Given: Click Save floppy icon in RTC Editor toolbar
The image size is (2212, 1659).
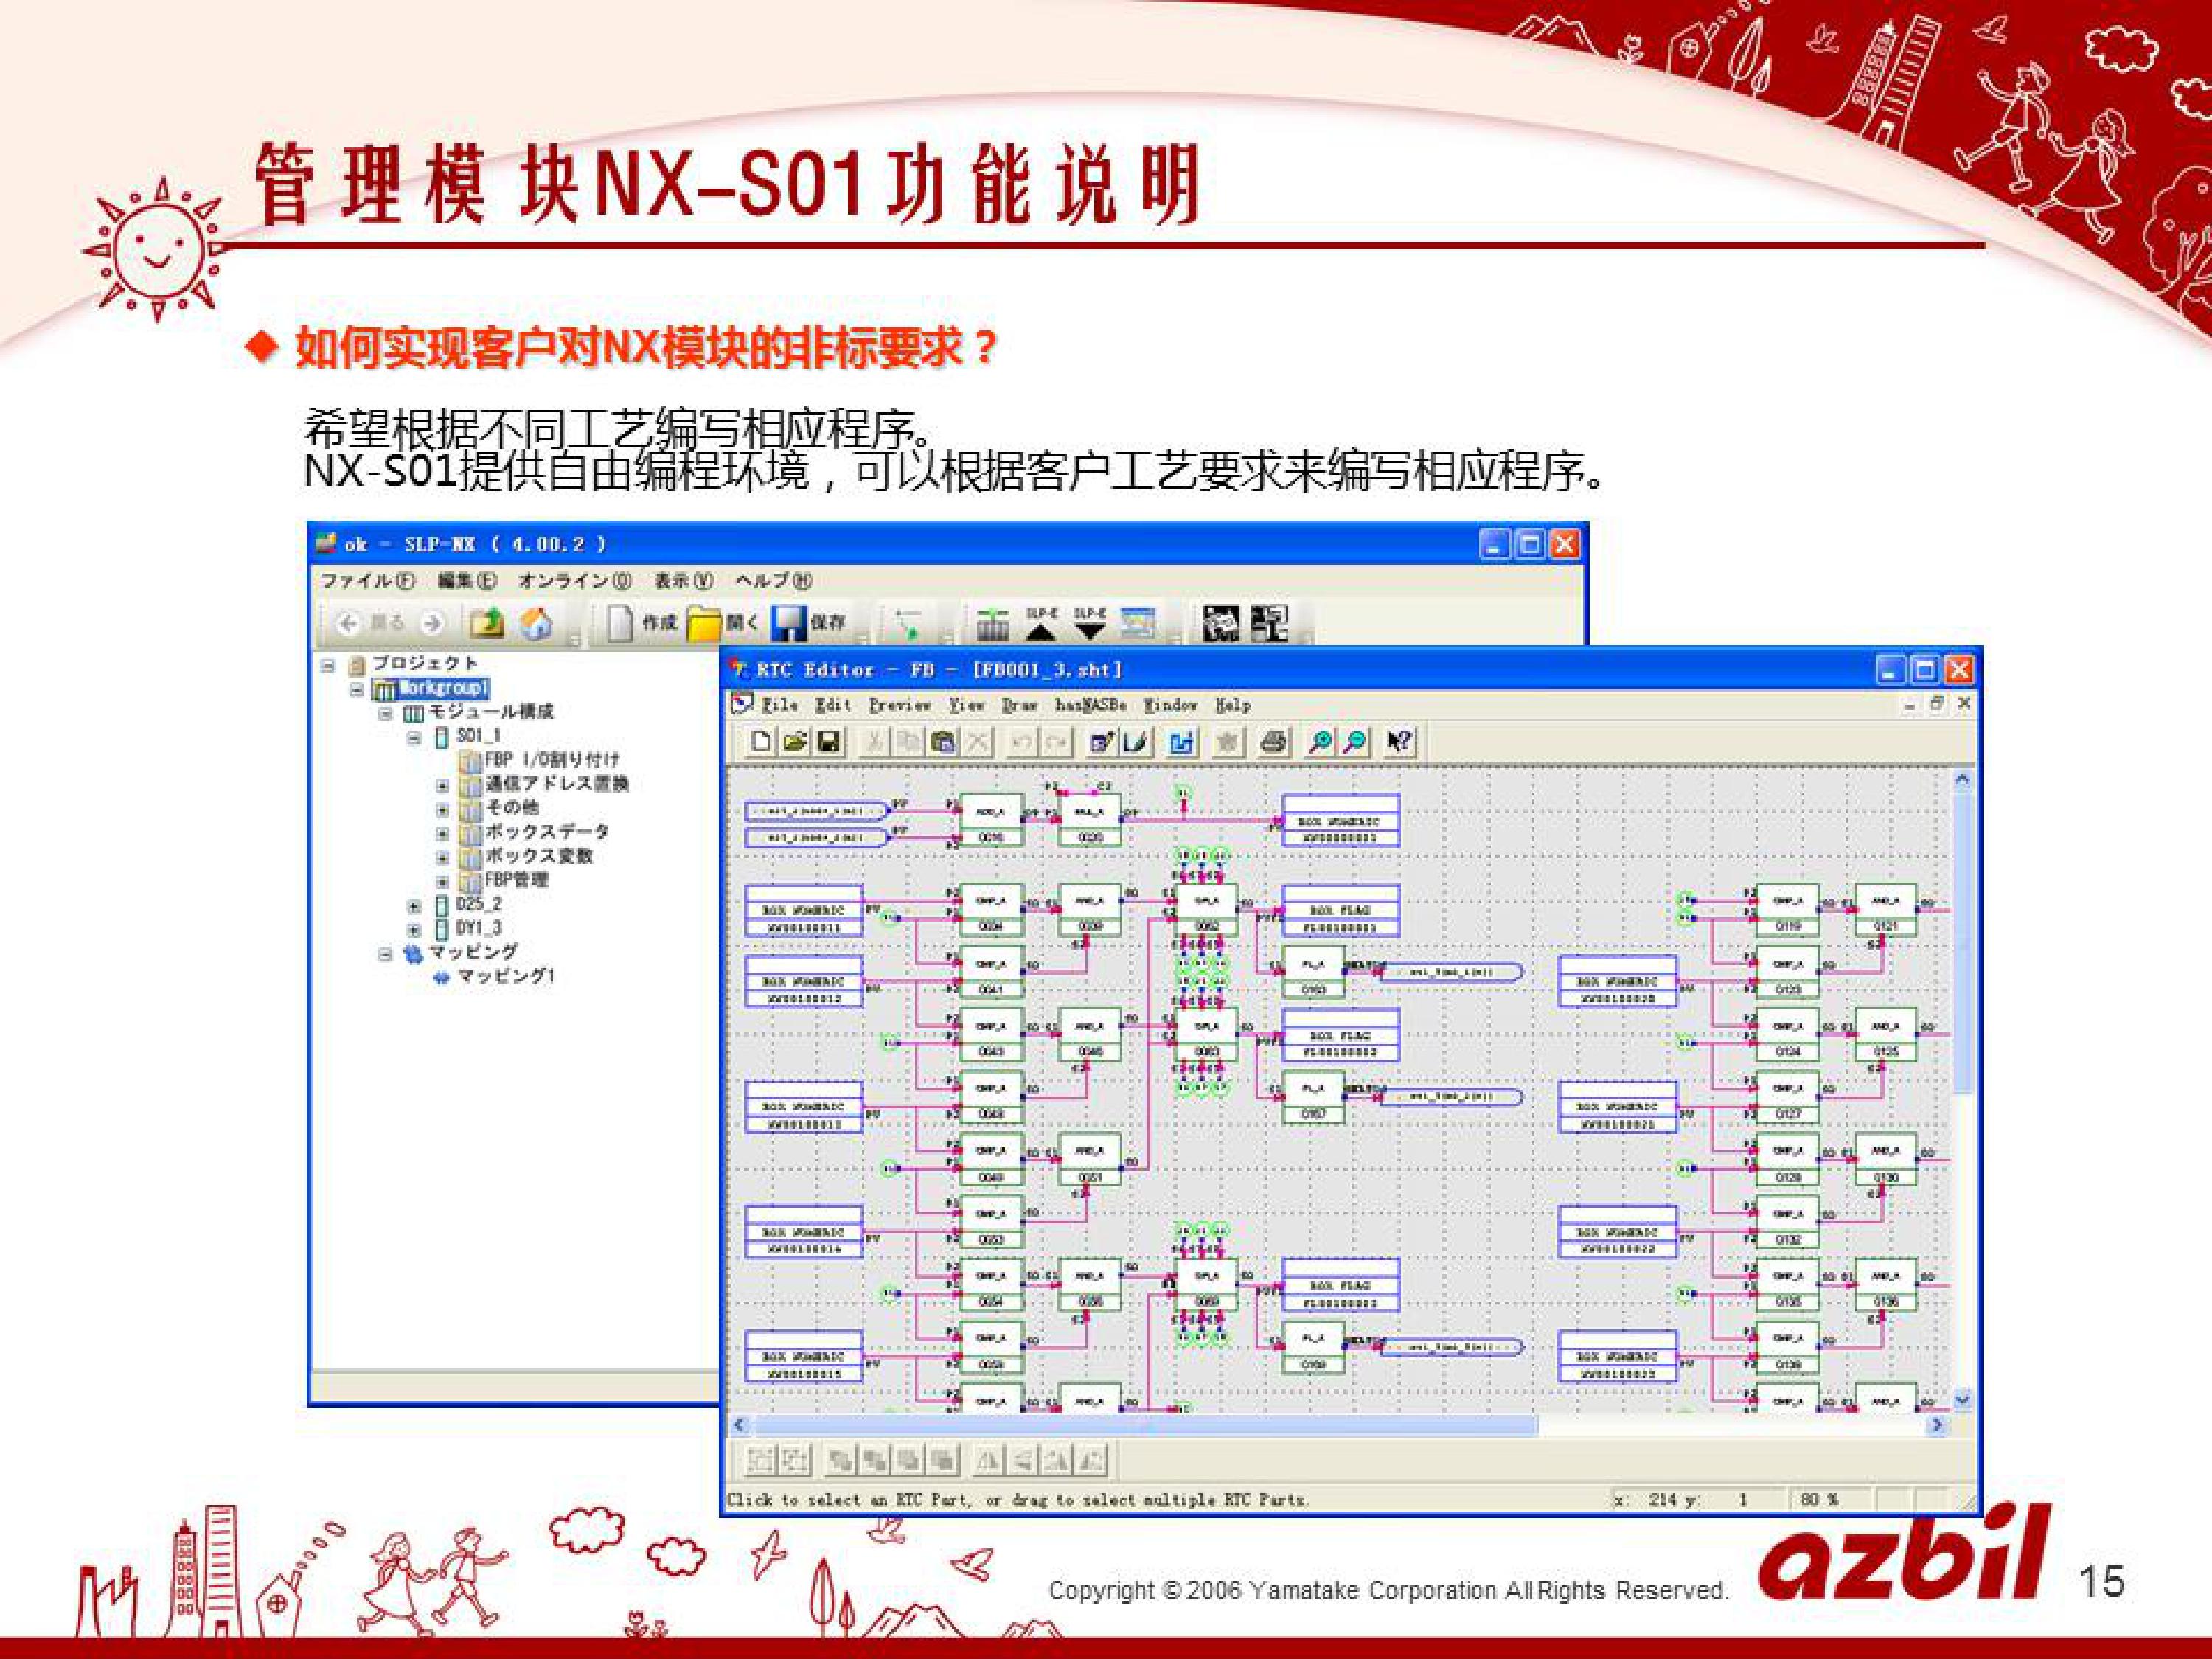Looking at the screenshot, I should (x=829, y=741).
